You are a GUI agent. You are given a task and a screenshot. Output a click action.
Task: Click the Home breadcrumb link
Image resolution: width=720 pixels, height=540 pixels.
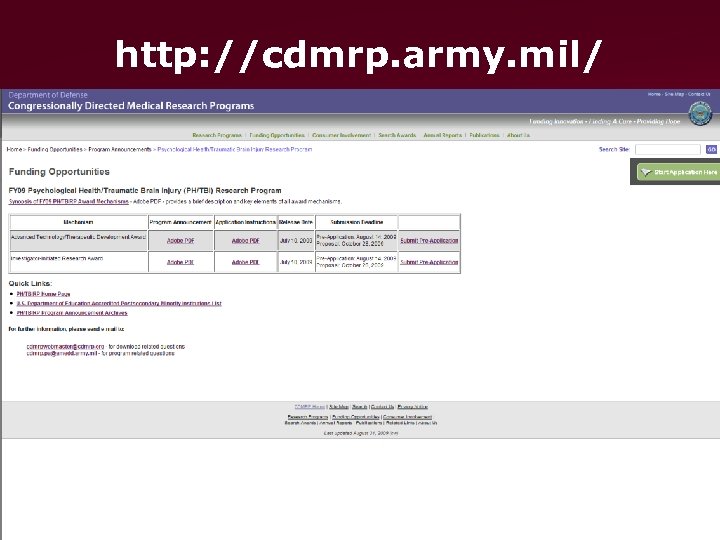(x=14, y=149)
